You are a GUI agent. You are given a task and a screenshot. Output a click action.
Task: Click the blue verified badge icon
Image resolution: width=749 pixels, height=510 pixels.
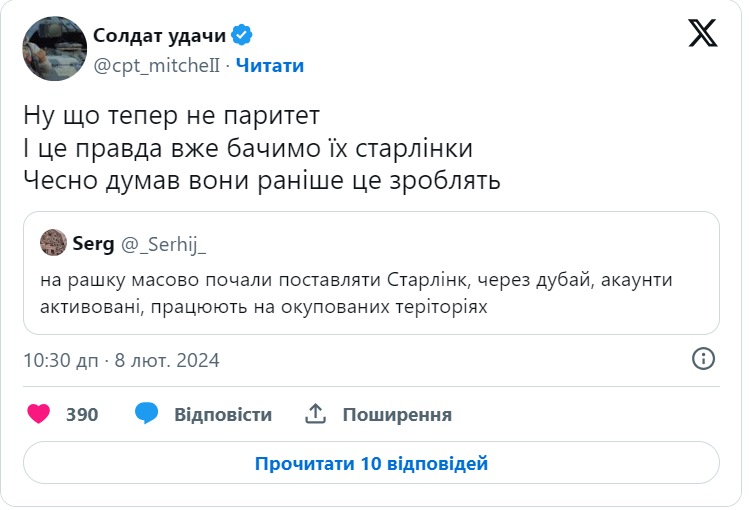click(x=242, y=36)
